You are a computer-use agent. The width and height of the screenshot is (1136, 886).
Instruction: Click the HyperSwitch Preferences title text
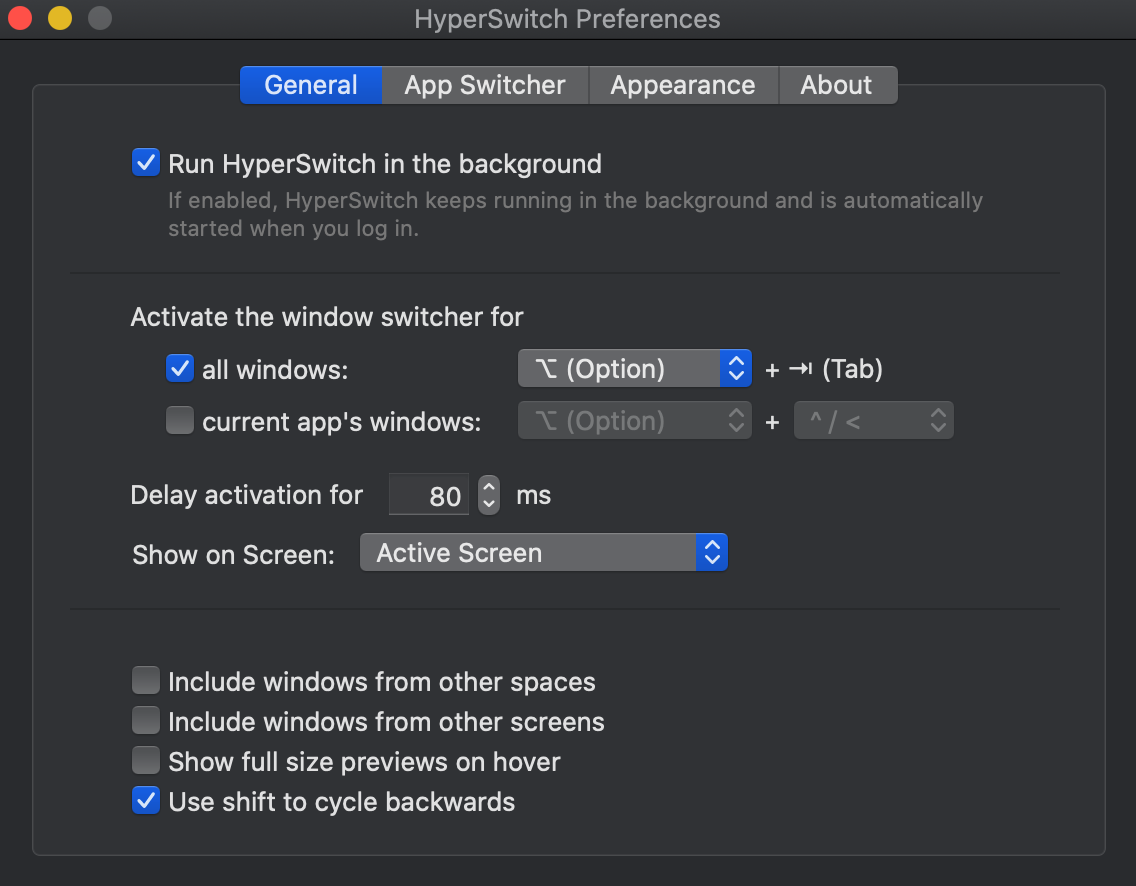[x=567, y=19]
